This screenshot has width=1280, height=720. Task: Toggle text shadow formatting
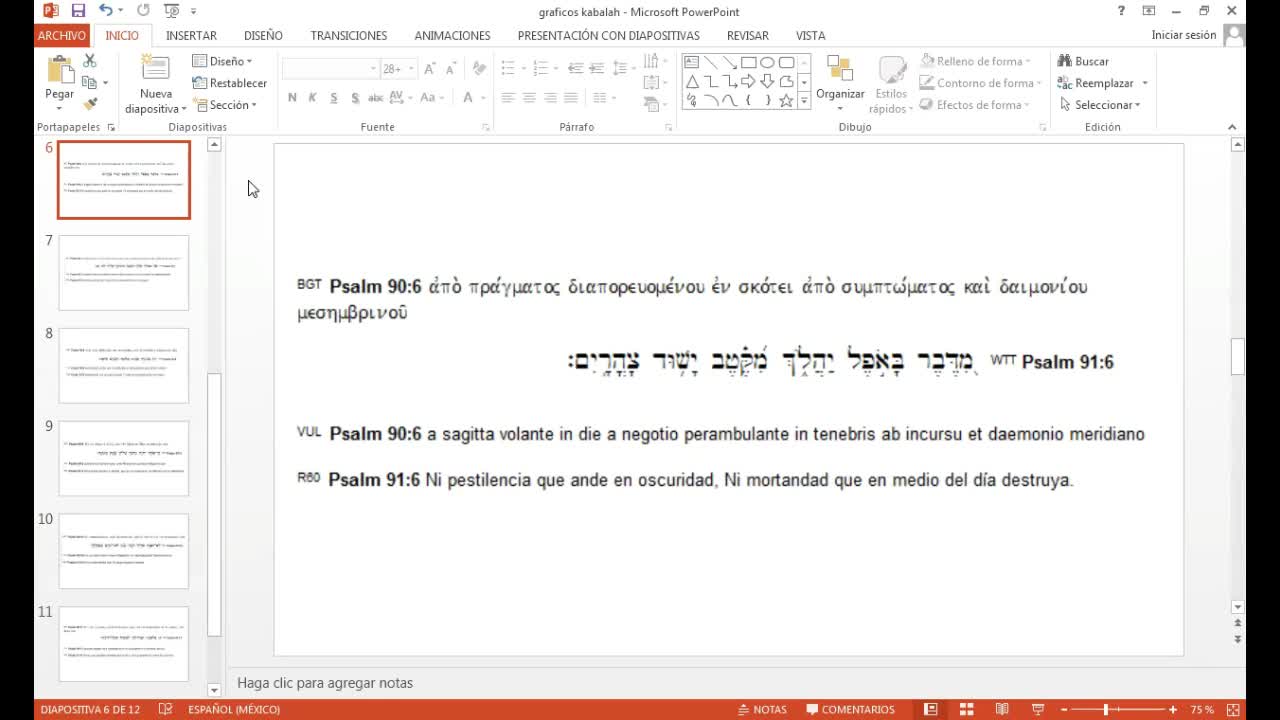tap(355, 98)
